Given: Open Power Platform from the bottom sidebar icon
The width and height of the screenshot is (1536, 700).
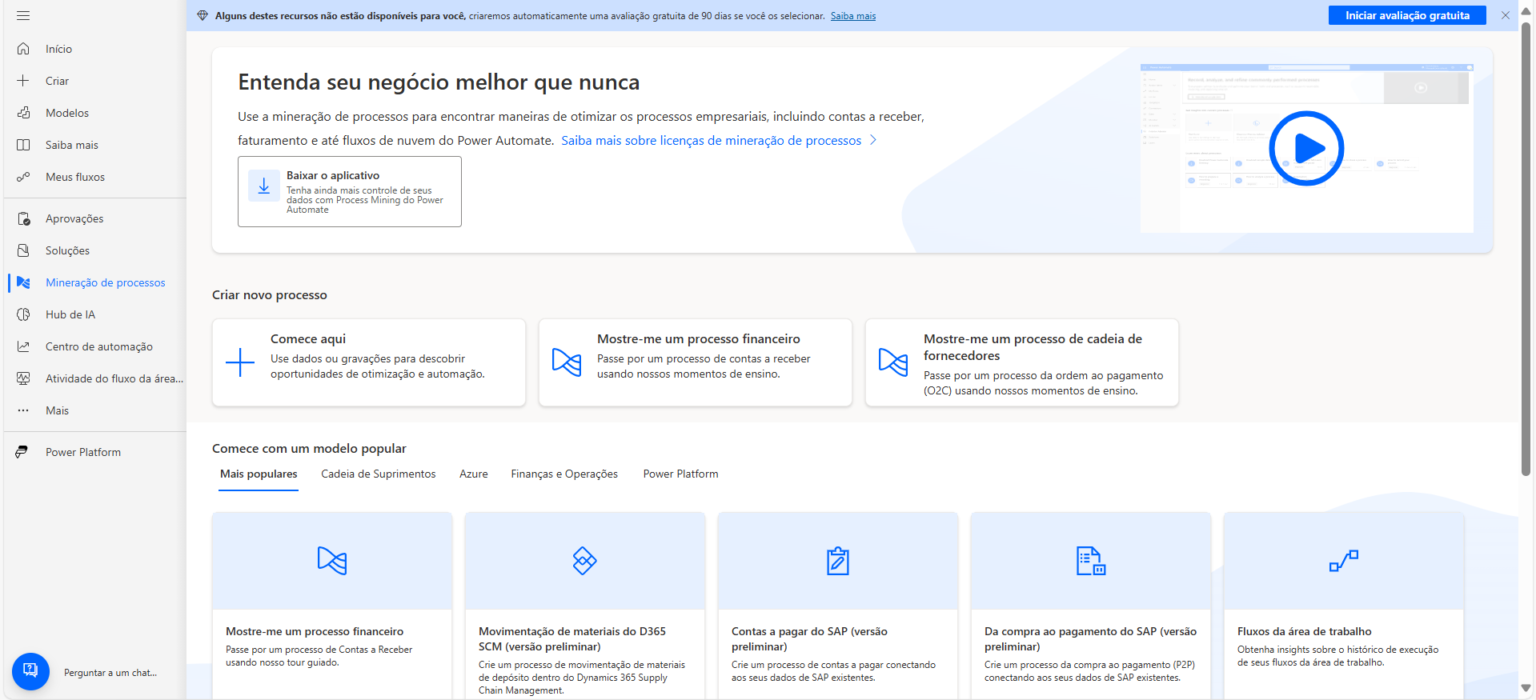Looking at the screenshot, I should click(22, 451).
